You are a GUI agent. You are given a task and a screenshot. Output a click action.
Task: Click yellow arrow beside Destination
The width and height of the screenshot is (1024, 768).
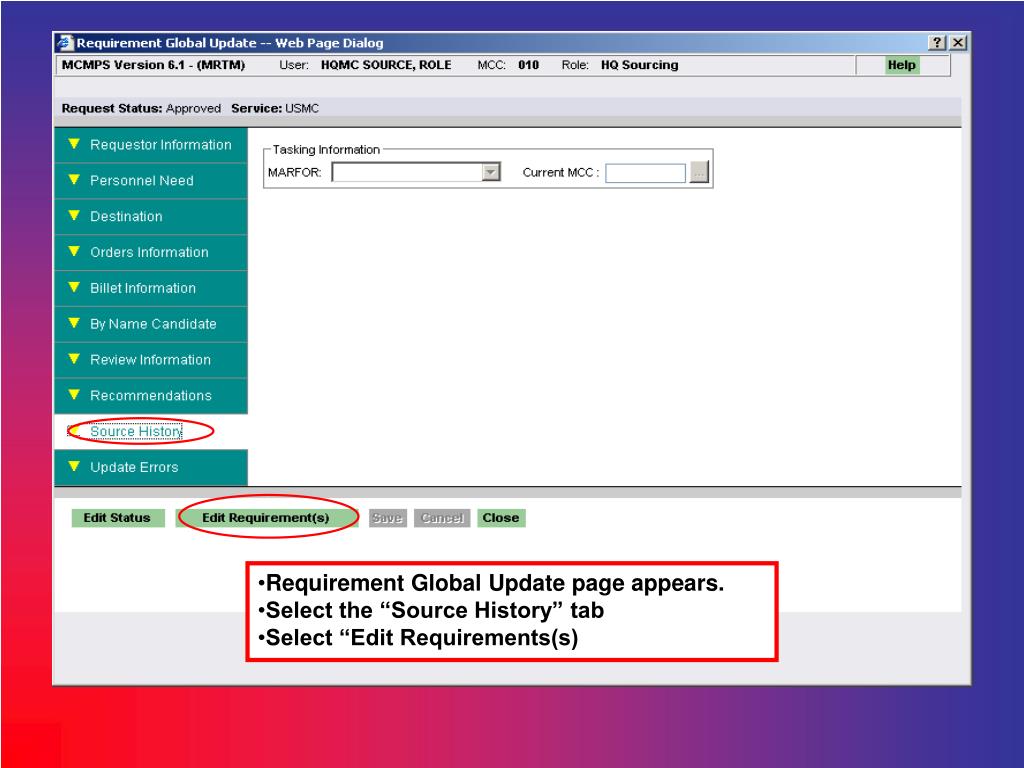74,216
